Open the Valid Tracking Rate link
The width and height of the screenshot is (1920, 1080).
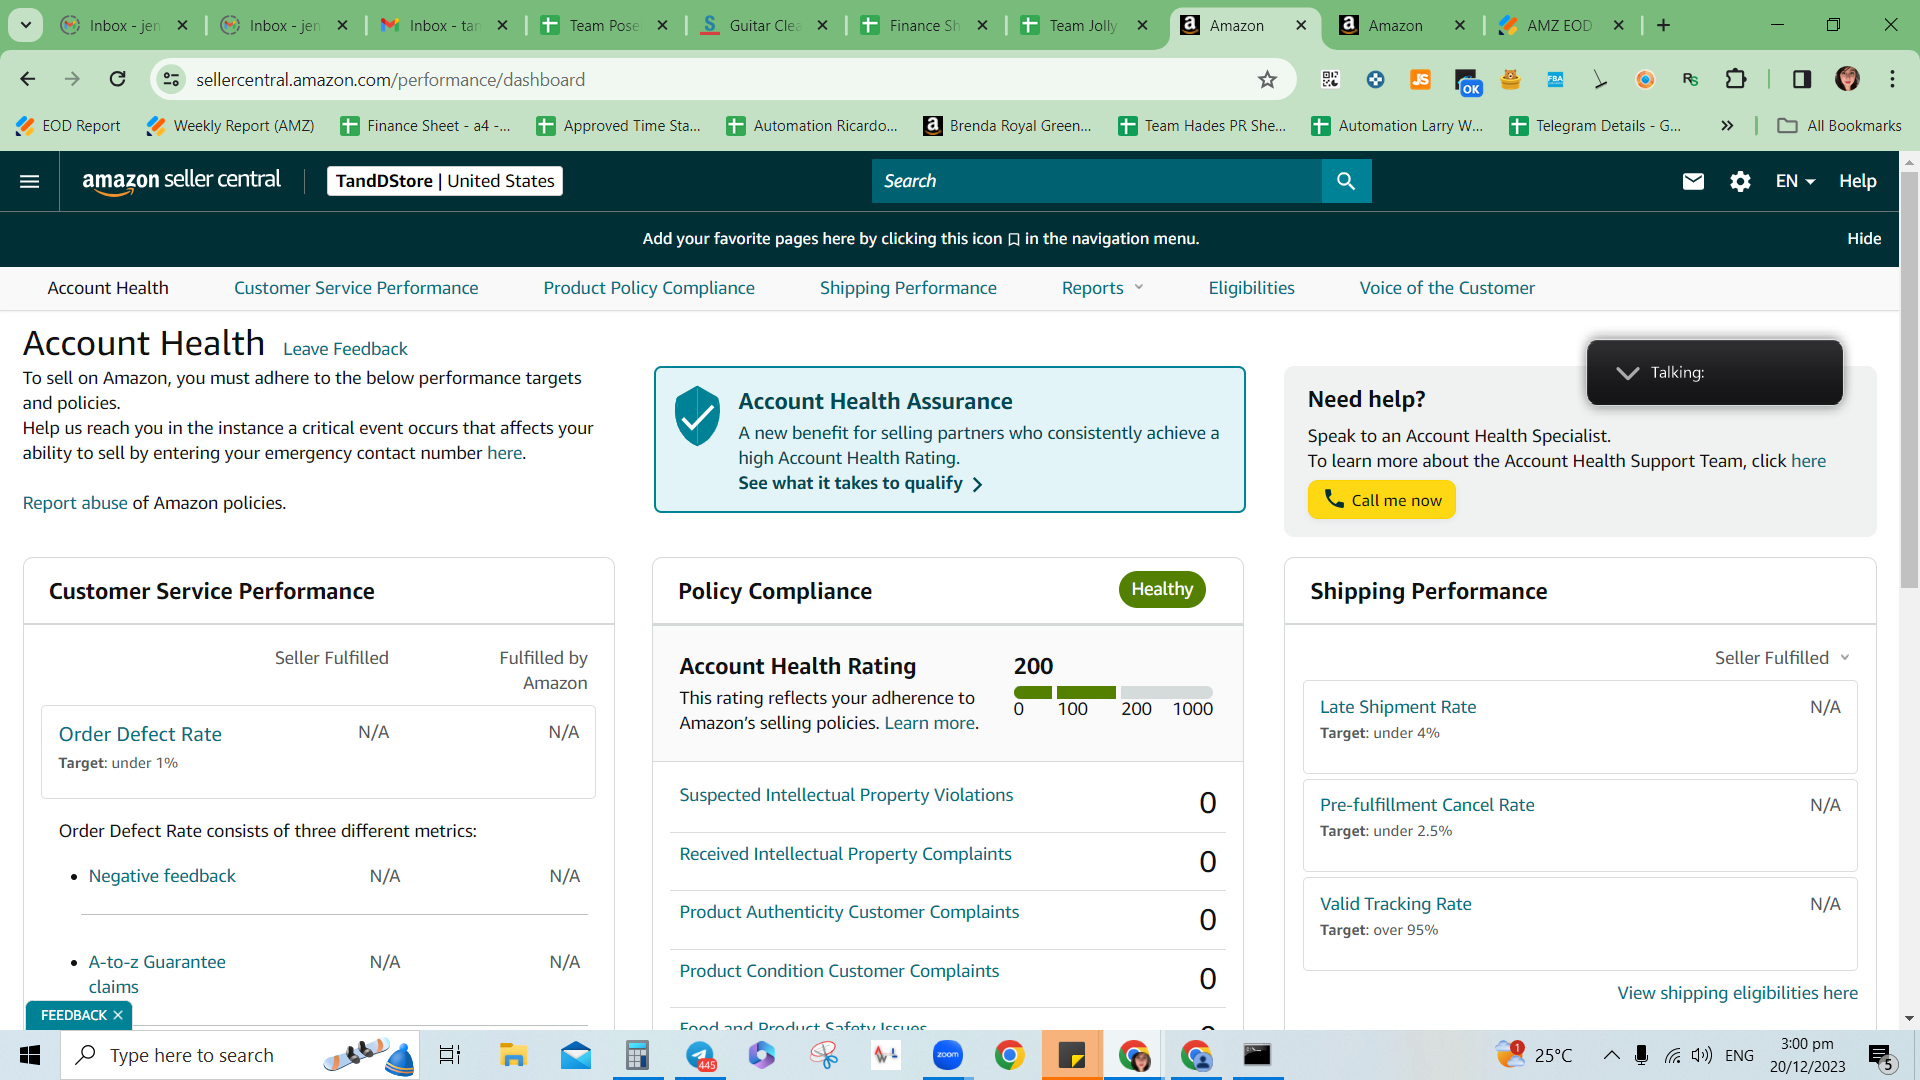(x=1396, y=904)
